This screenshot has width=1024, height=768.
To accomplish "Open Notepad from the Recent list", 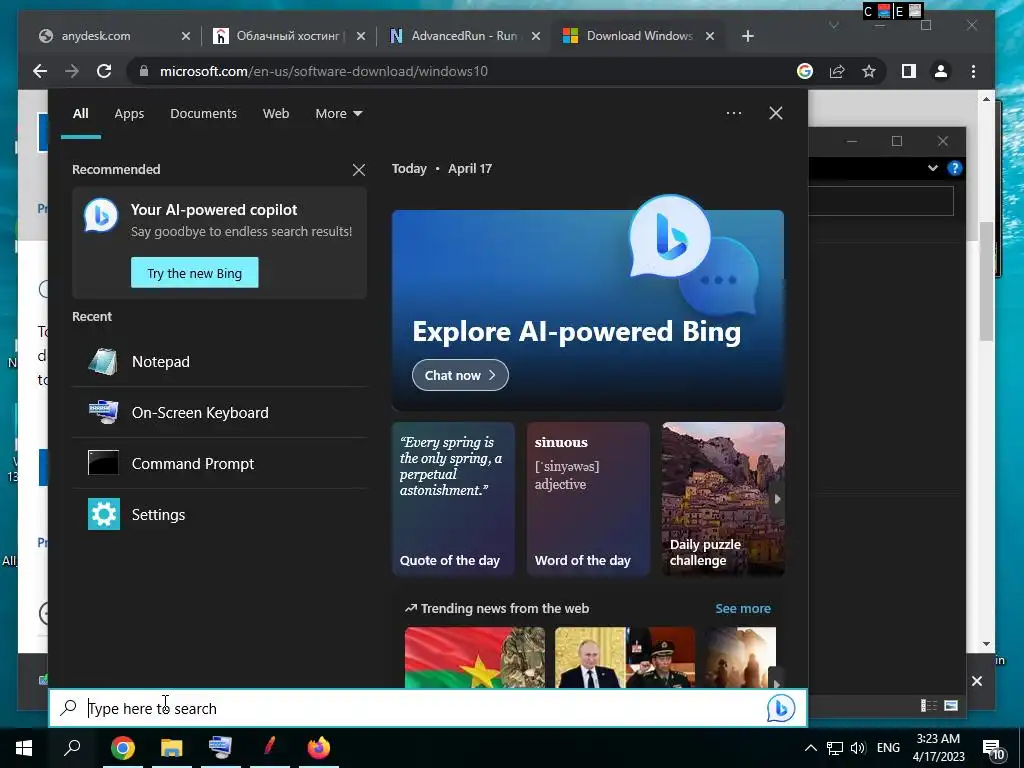I will pos(219,362).
